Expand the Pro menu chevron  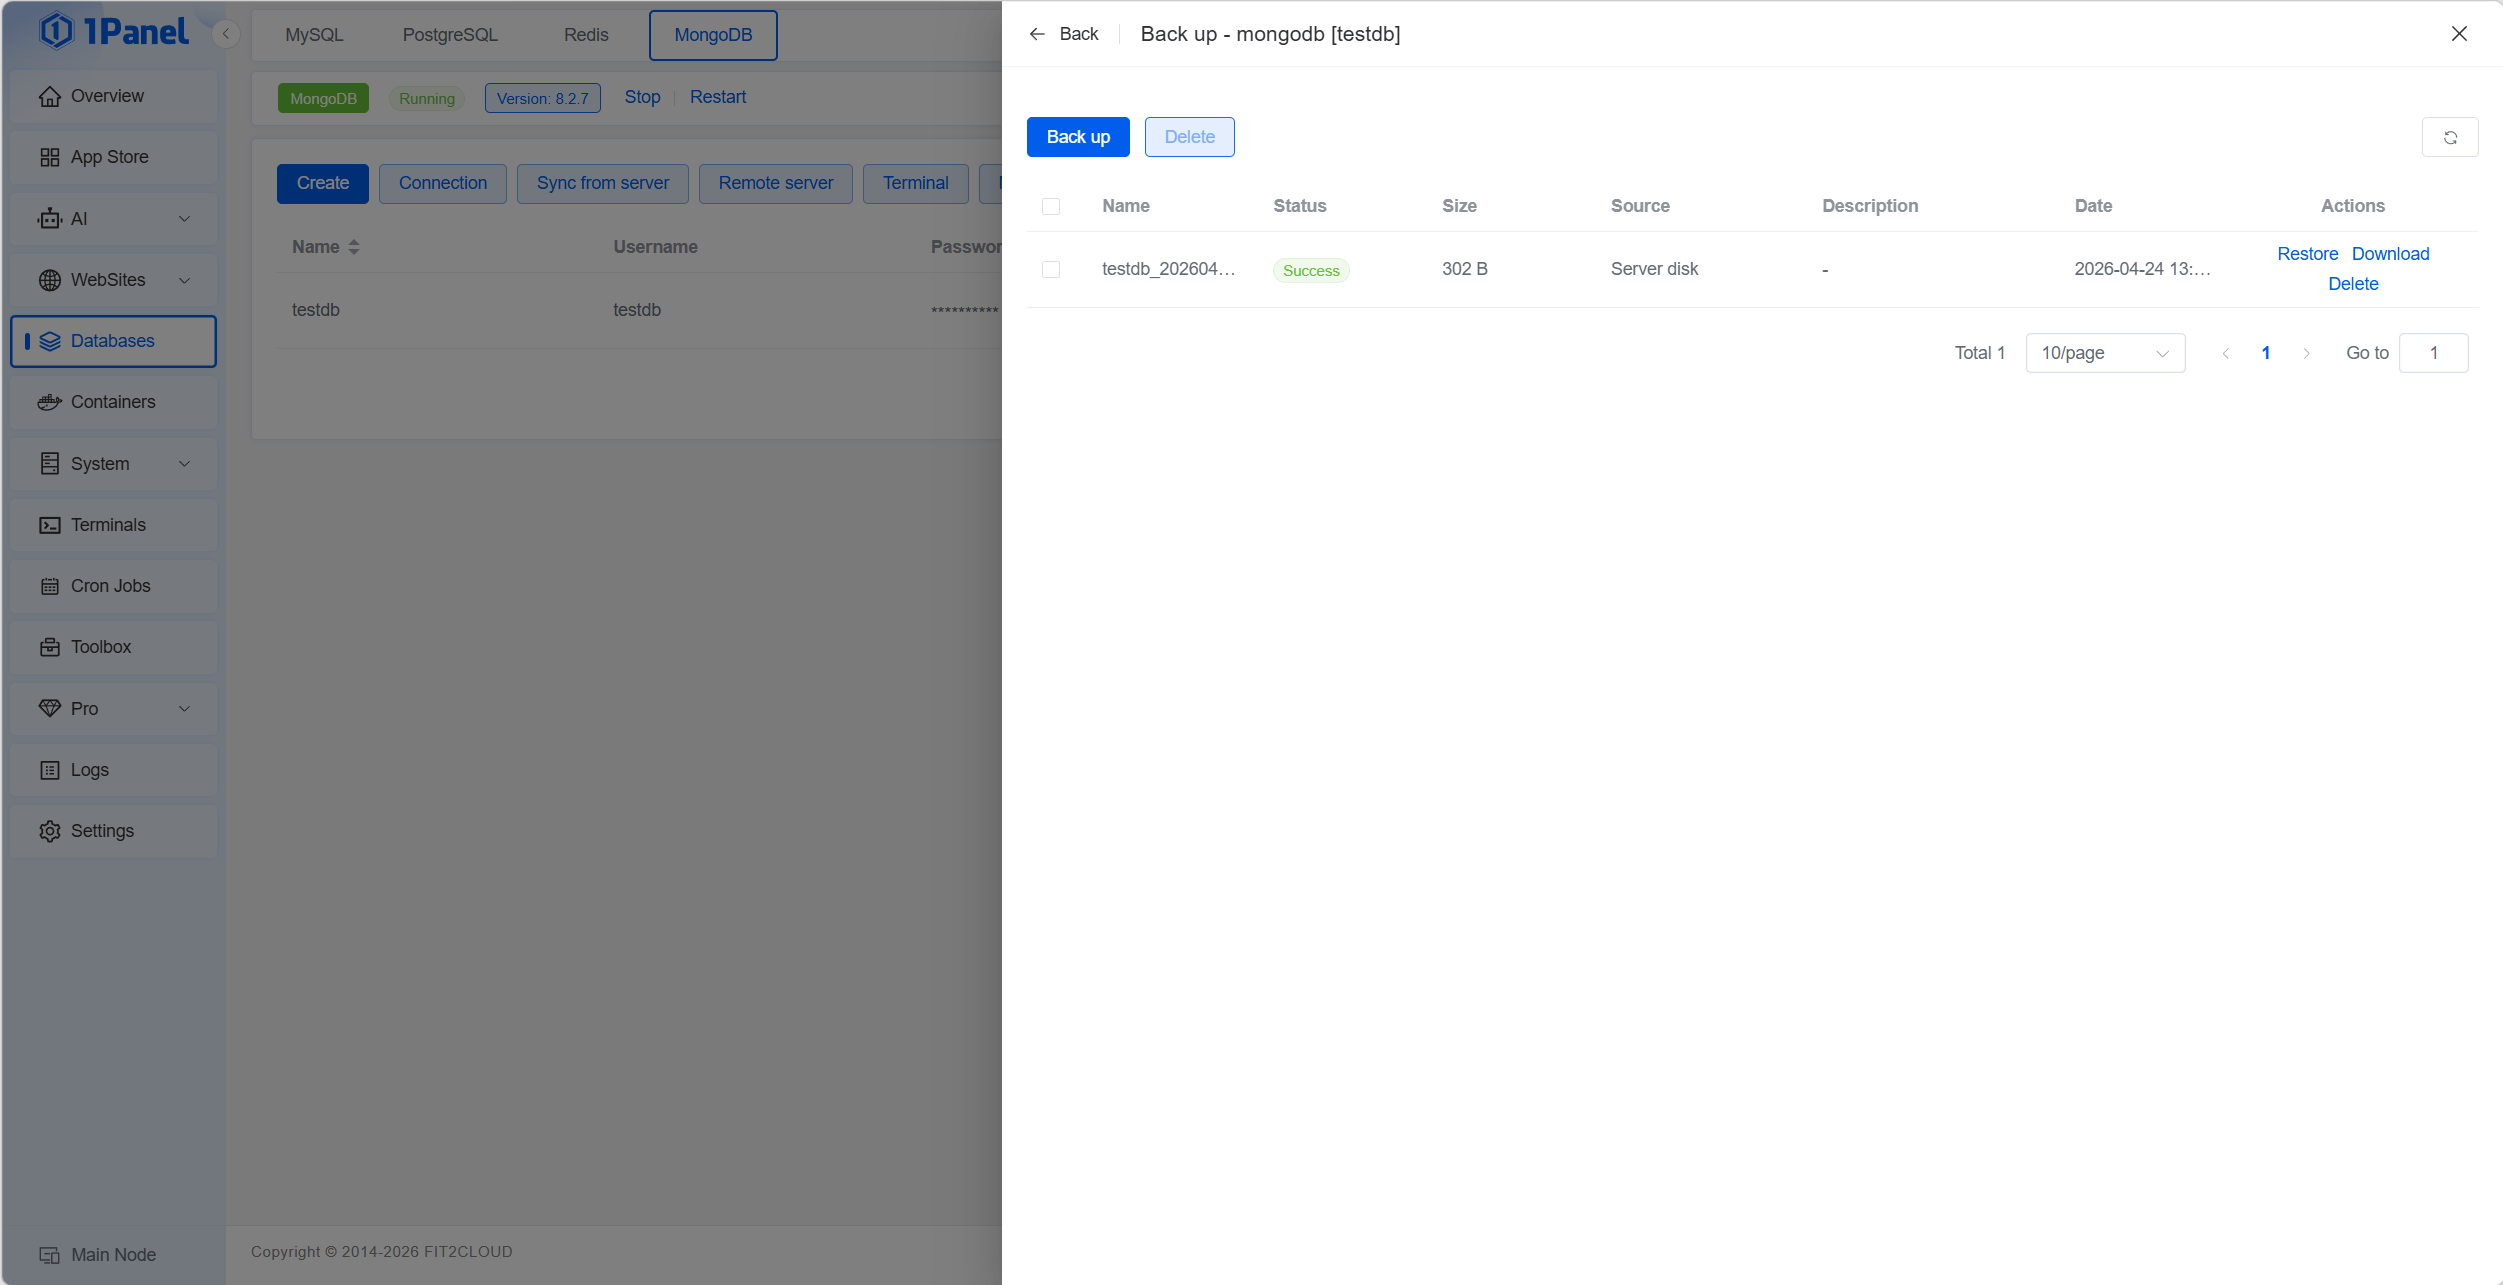coord(185,708)
